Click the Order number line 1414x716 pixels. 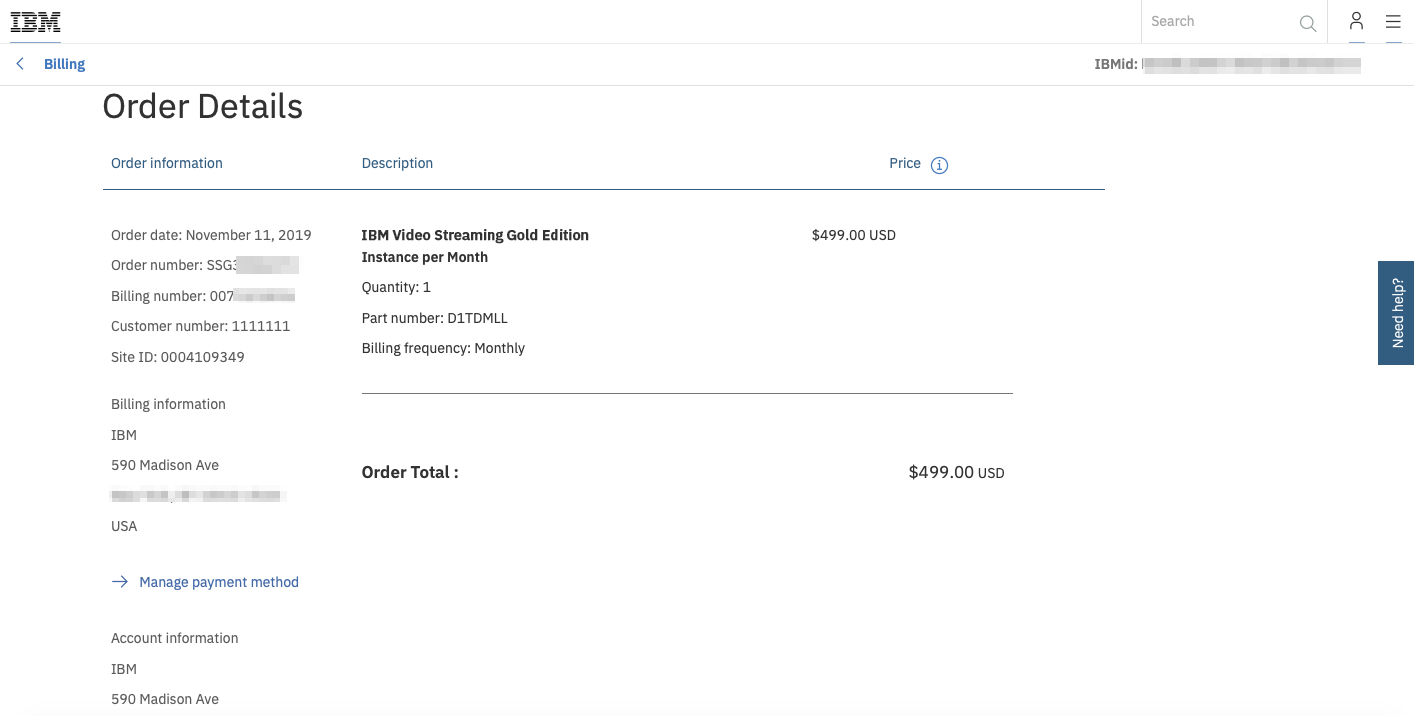(205, 265)
